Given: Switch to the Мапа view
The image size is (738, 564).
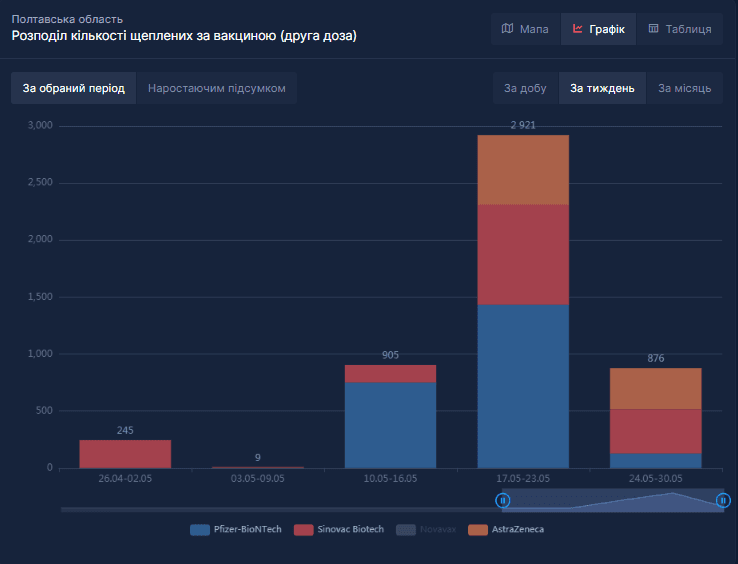Looking at the screenshot, I should pos(526,29).
